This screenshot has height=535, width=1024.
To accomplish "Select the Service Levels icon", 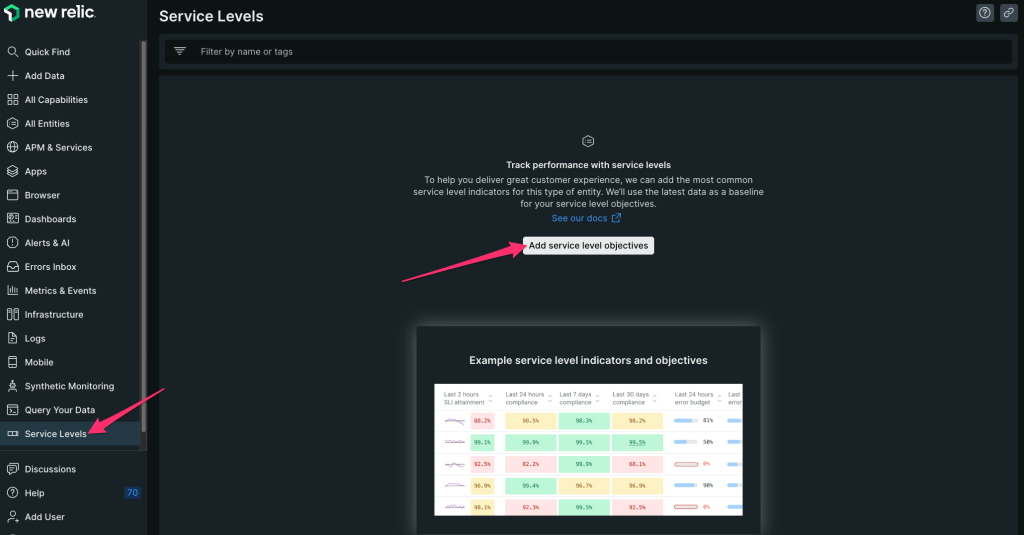I will coord(12,434).
